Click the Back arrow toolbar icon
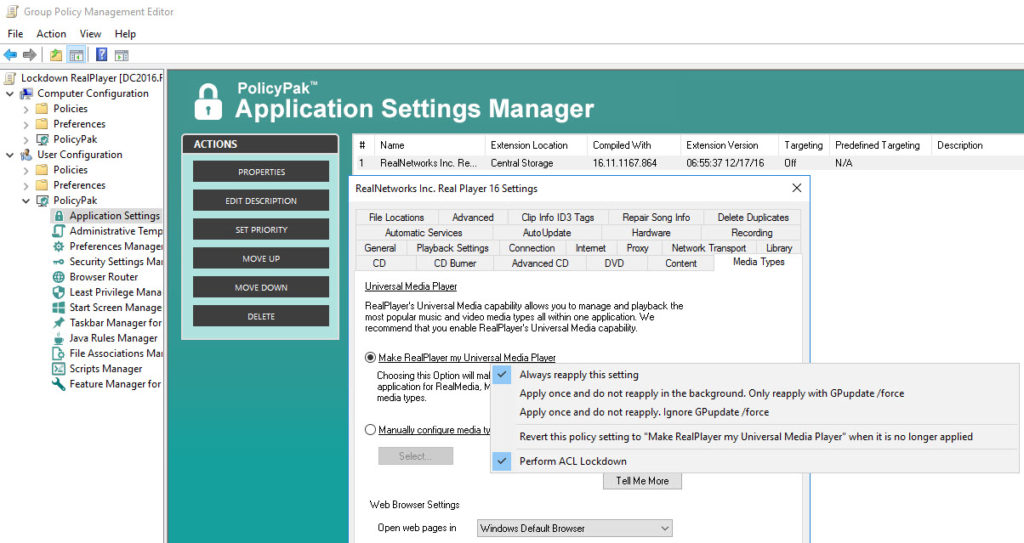 (x=10, y=55)
